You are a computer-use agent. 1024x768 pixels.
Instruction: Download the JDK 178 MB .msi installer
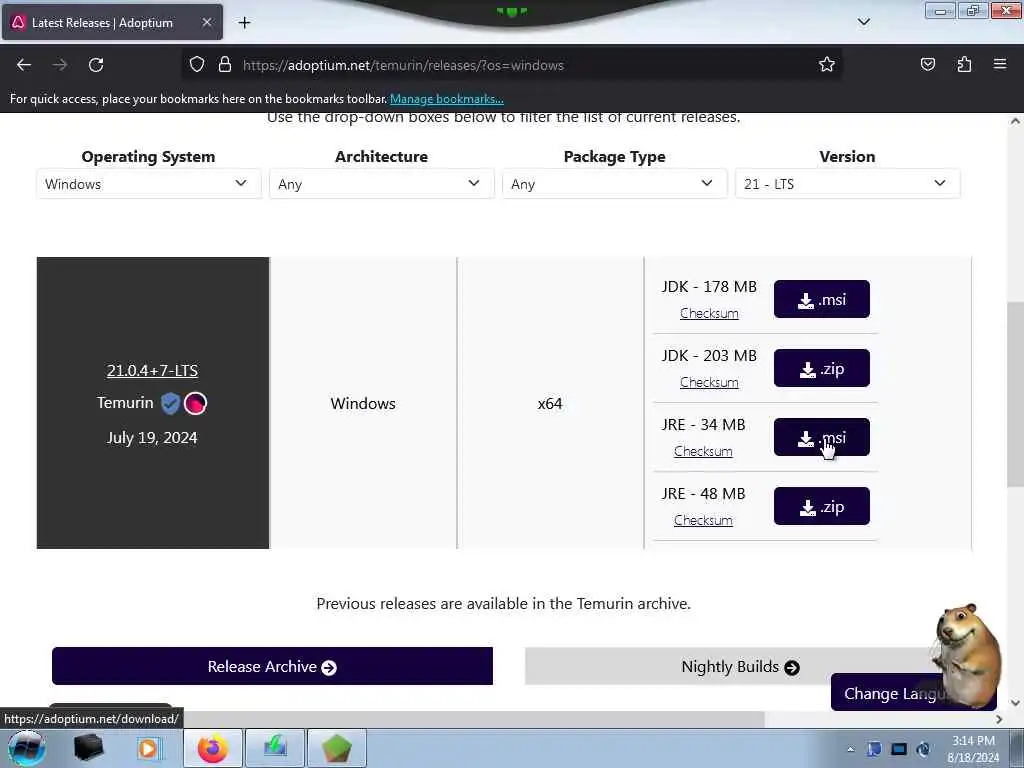822,300
